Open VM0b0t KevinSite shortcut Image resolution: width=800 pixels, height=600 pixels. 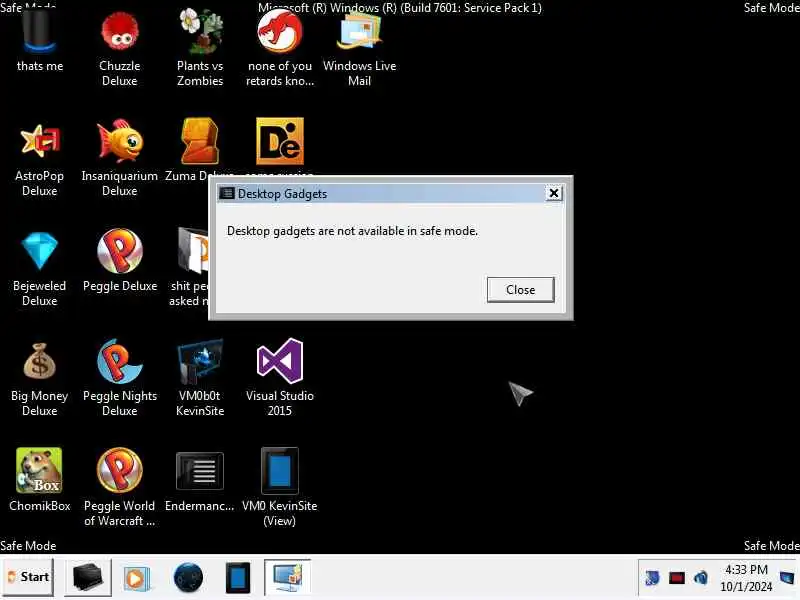pyautogui.click(x=200, y=361)
